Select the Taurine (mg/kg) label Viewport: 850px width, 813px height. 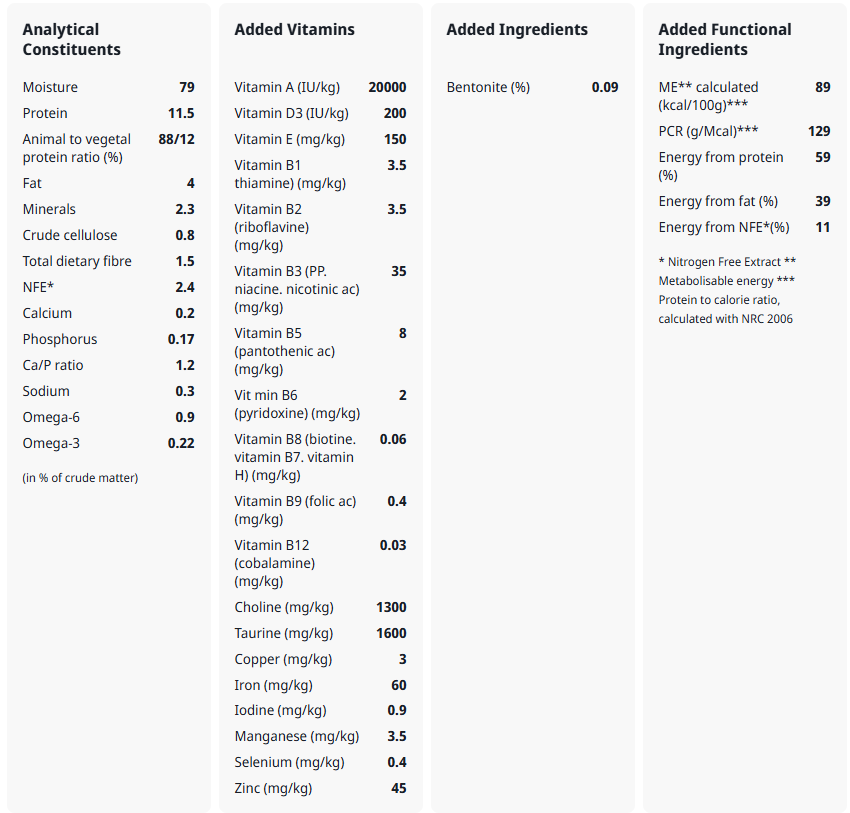[x=284, y=634]
